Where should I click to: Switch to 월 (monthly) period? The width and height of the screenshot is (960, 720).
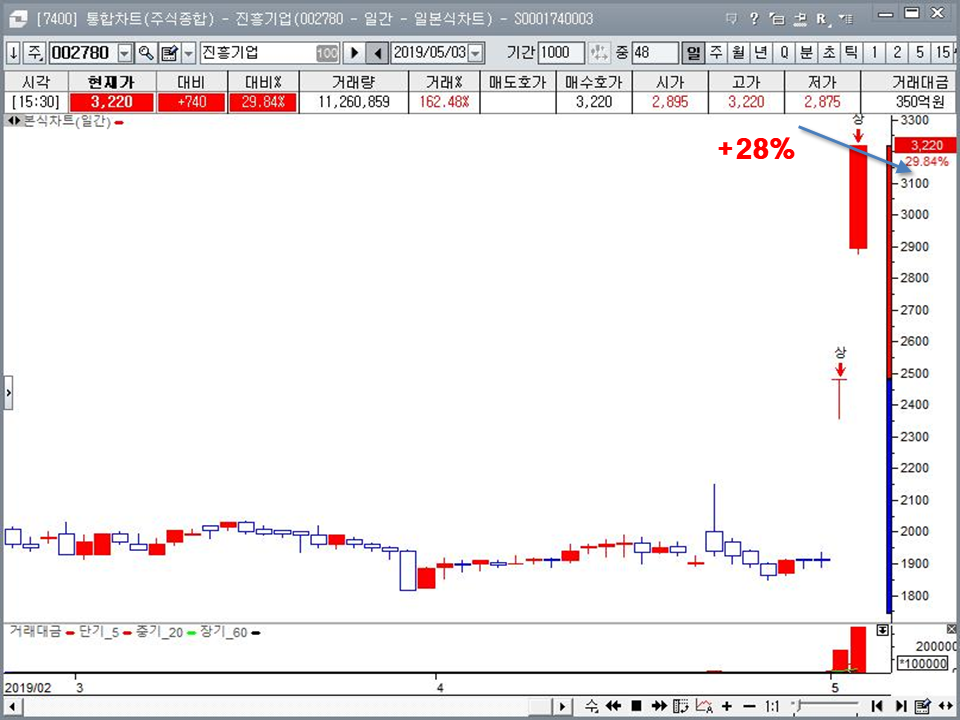coord(738,53)
